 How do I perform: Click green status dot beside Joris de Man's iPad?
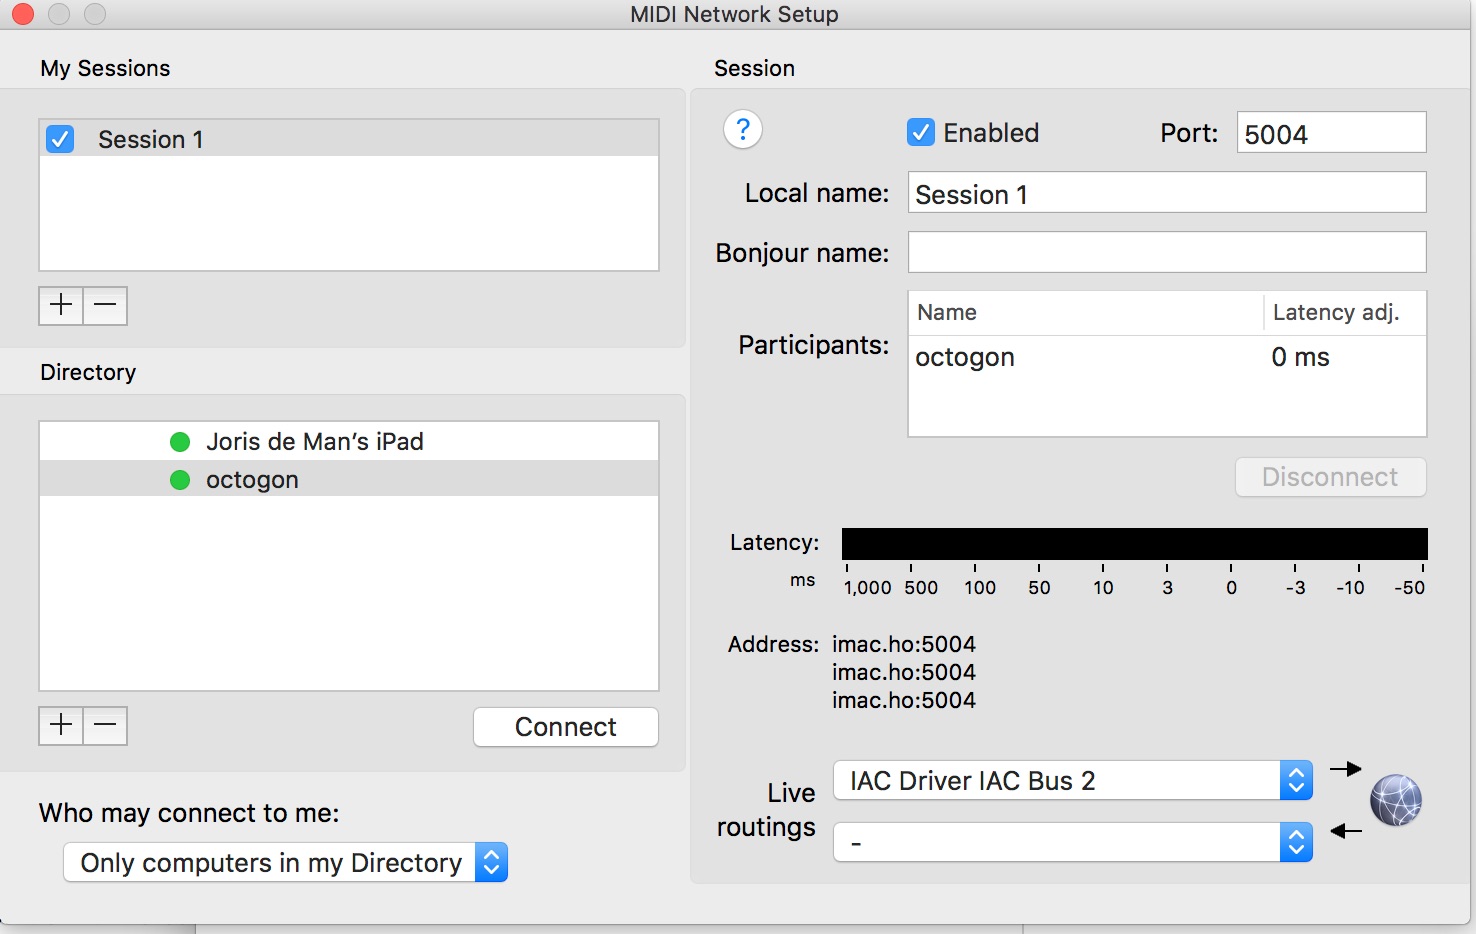(180, 442)
